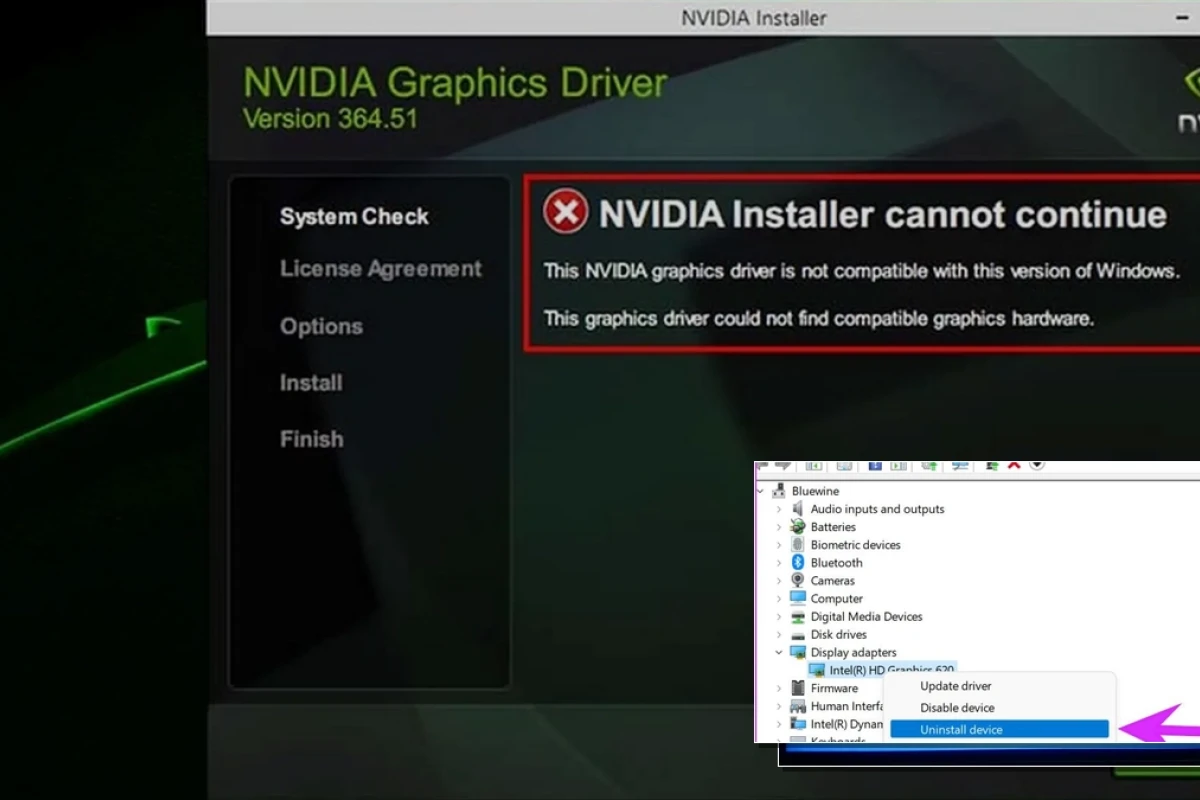Viewport: 1200px width, 800px height.
Task: Collapse the Bluewine root node
Action: [762, 491]
